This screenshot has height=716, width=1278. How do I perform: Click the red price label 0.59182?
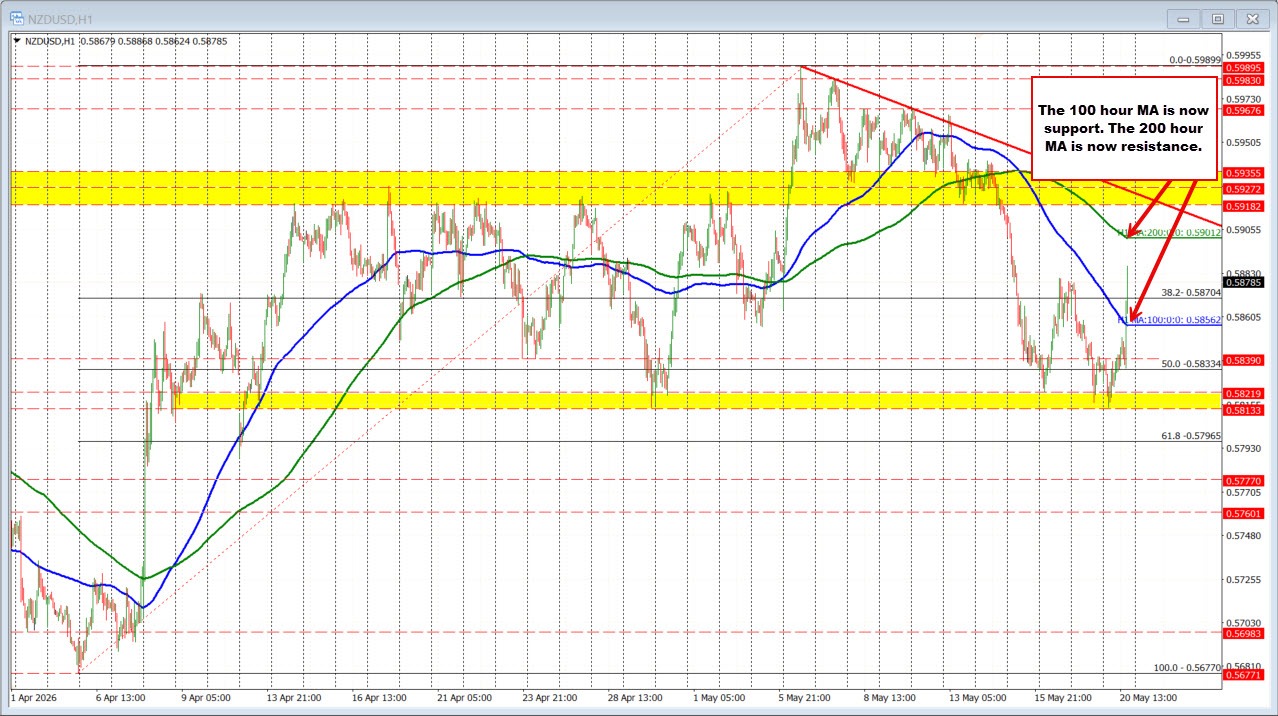pos(1245,205)
